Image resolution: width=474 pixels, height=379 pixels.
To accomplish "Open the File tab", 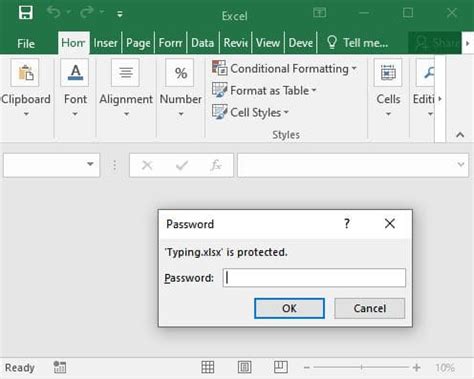I will click(26, 43).
